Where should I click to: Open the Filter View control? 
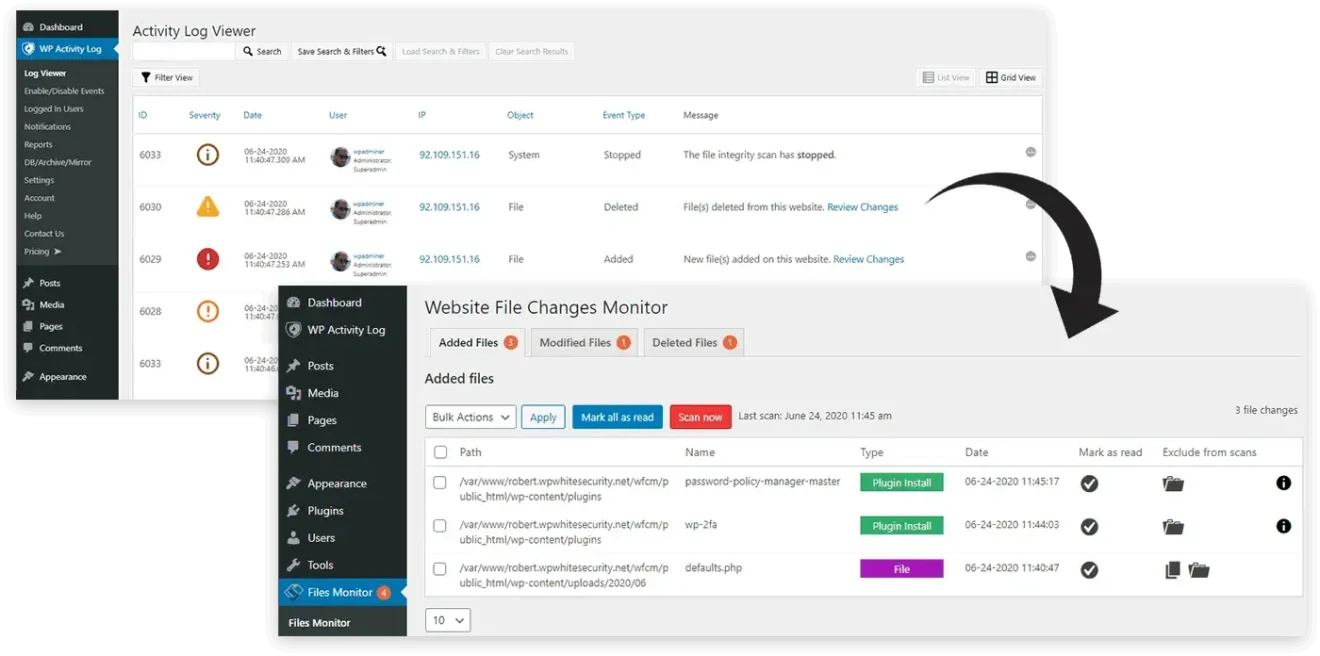click(167, 77)
